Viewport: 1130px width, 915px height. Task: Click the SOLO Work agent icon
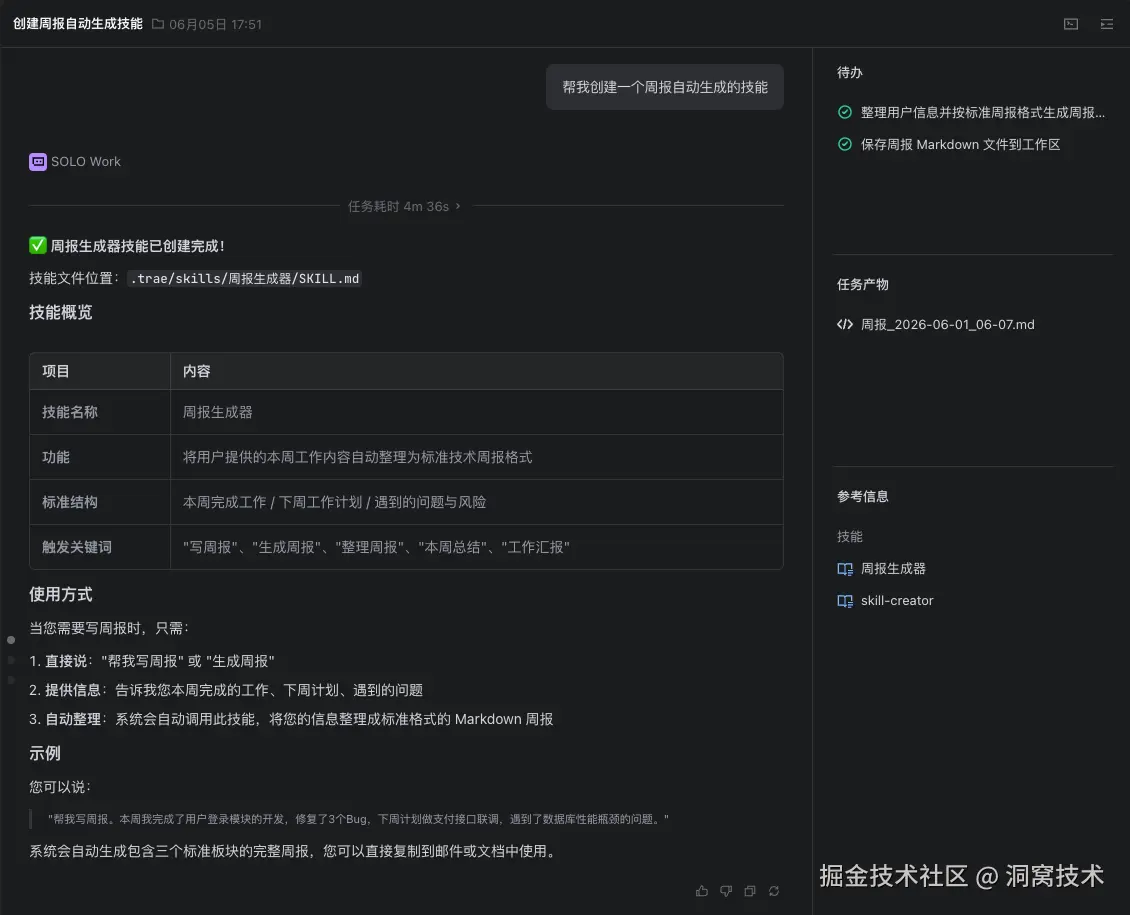coord(37,161)
